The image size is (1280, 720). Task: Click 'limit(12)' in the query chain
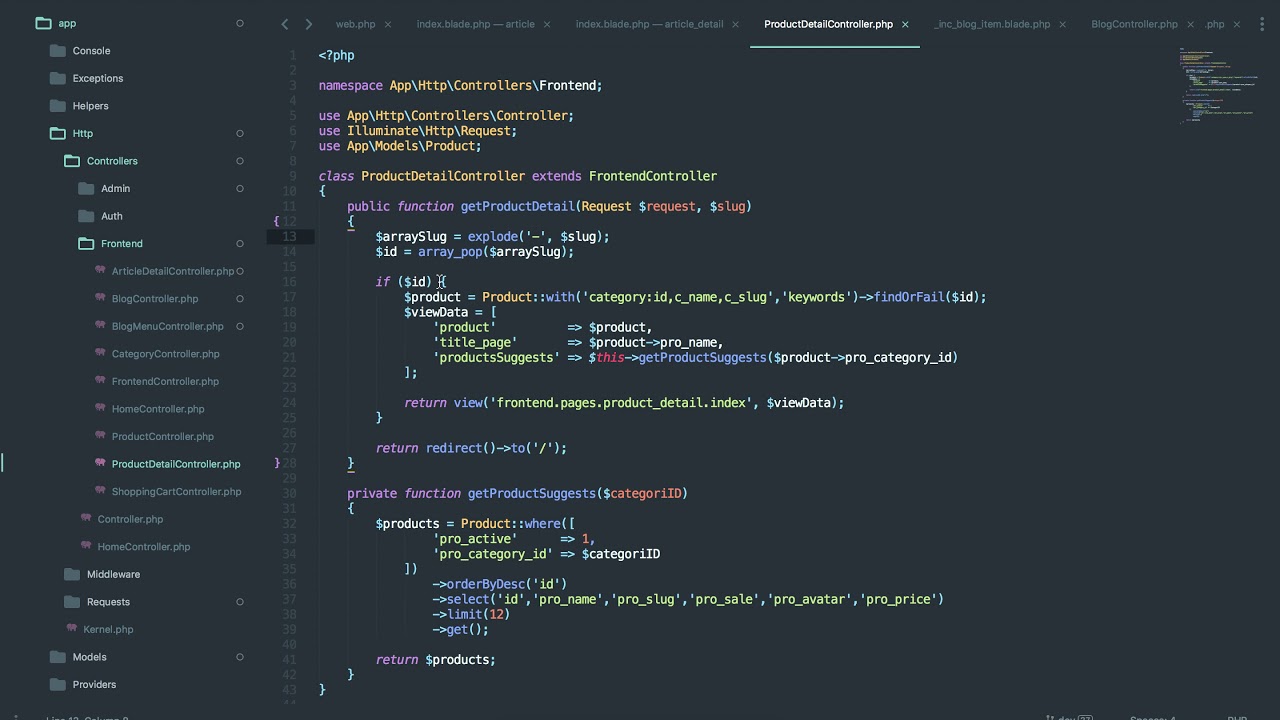[478, 614]
